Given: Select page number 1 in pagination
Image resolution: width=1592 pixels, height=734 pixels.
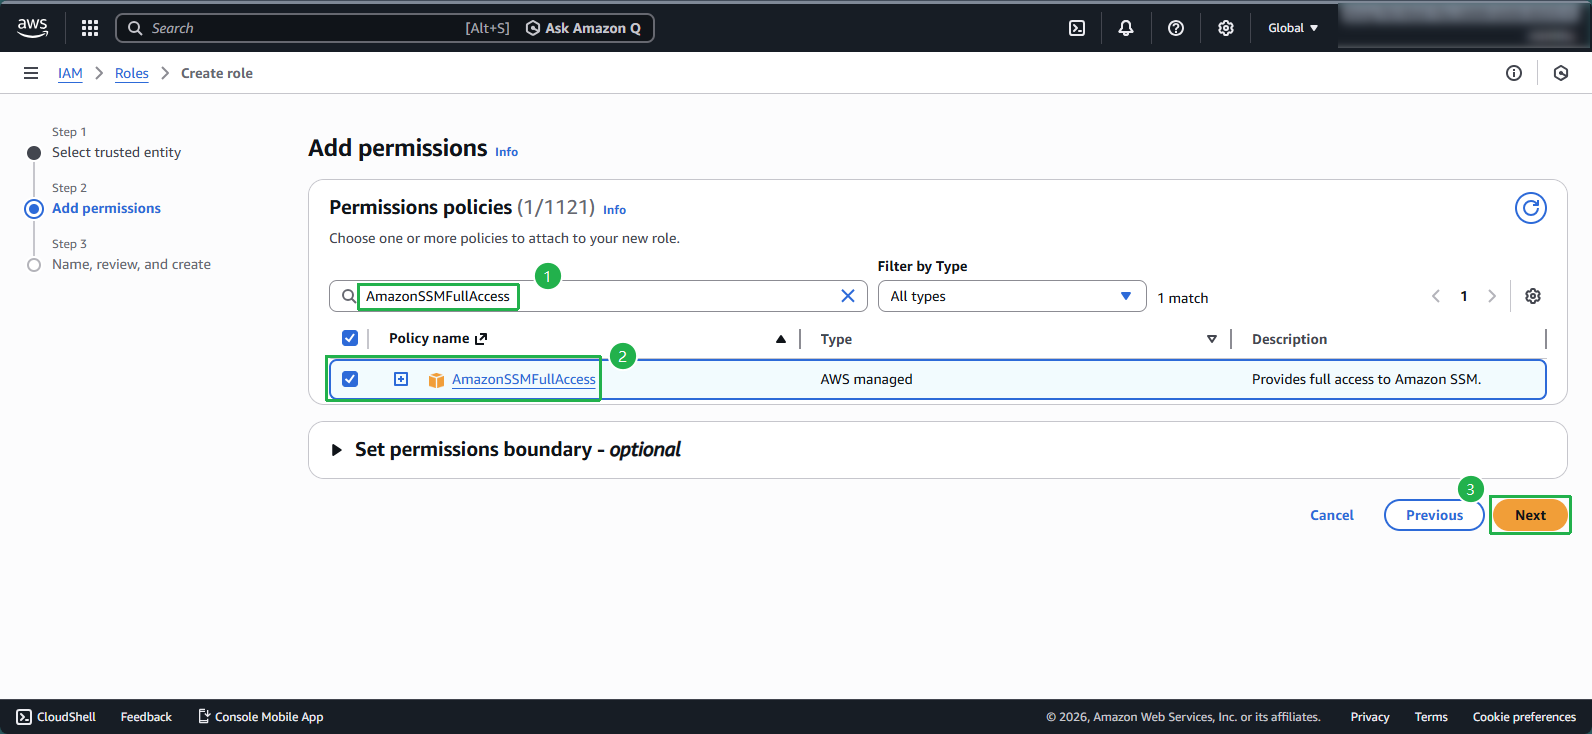Looking at the screenshot, I should (1464, 296).
